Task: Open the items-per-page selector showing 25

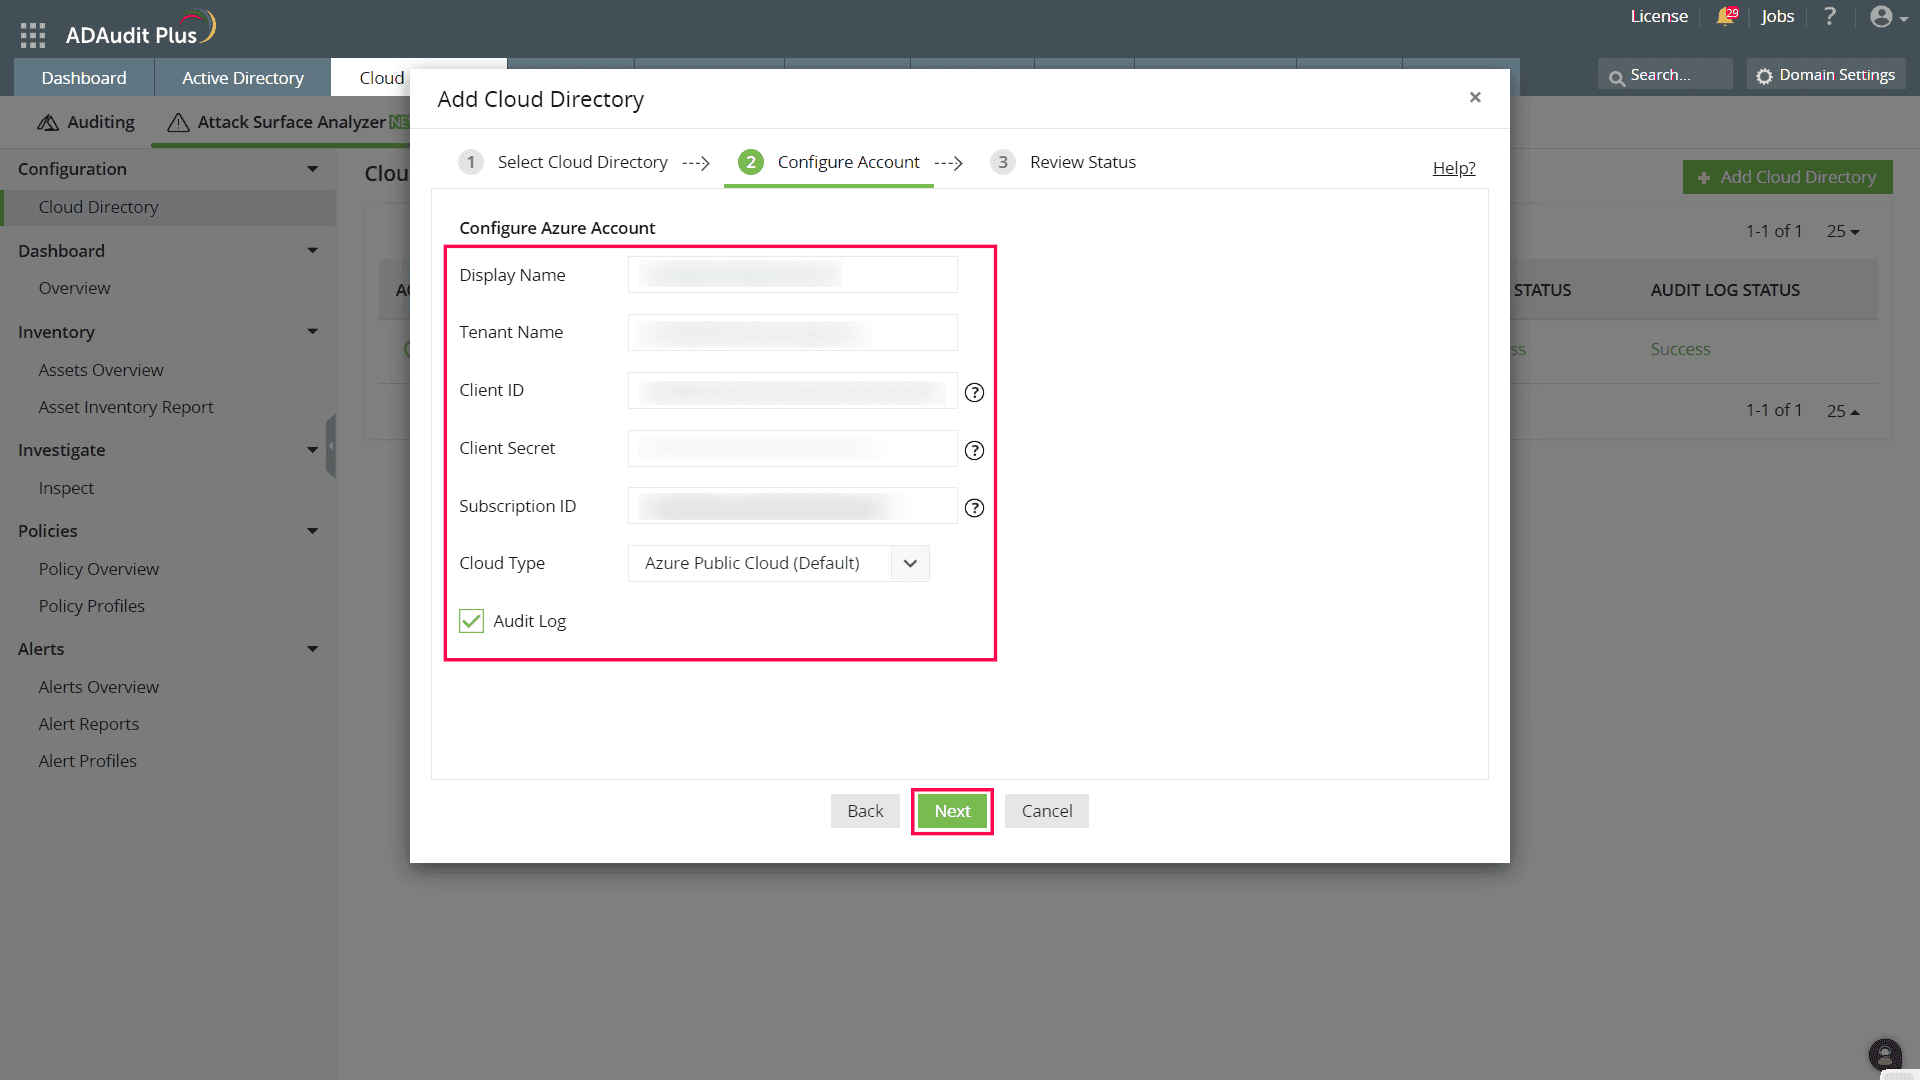Action: pos(1843,231)
